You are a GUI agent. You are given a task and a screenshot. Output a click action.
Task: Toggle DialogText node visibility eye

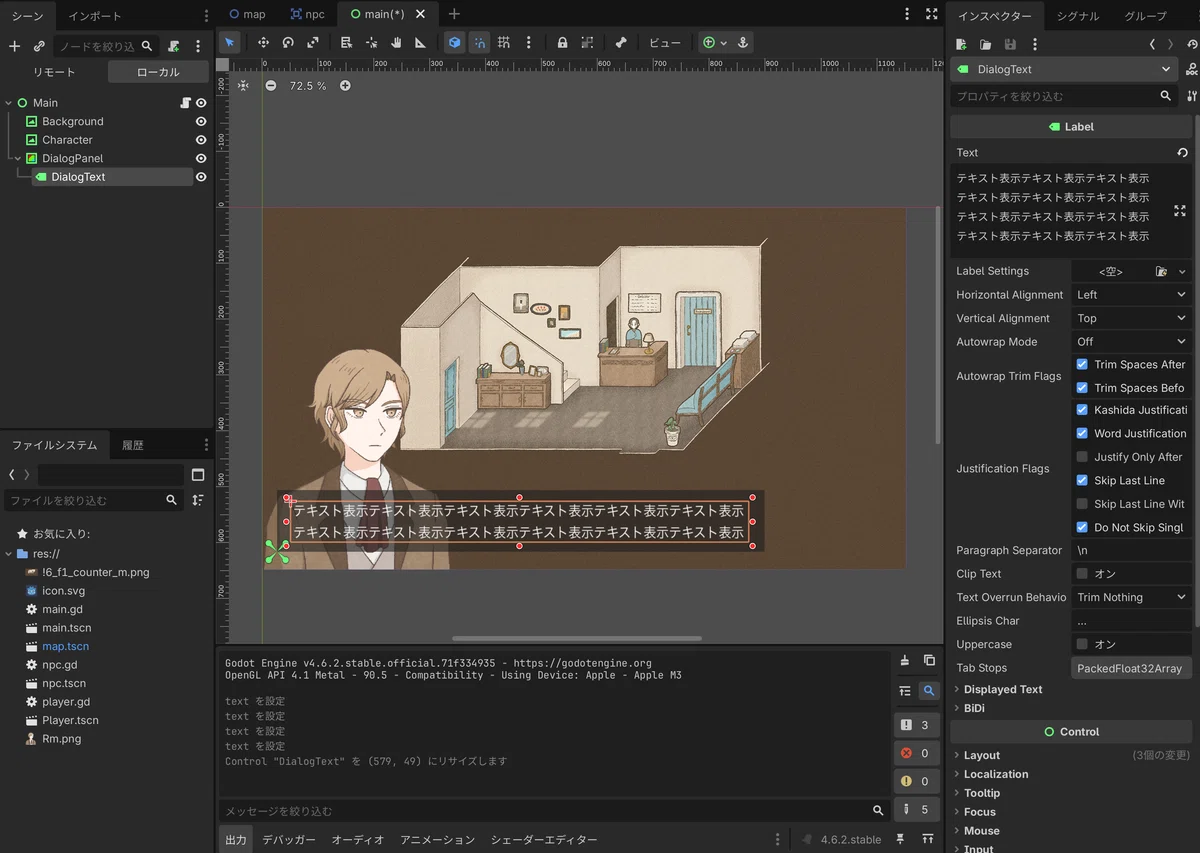coord(201,177)
